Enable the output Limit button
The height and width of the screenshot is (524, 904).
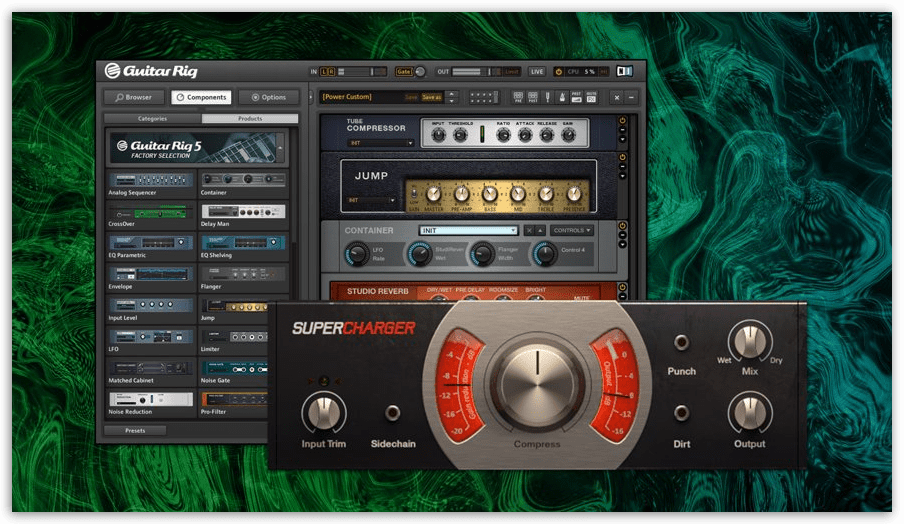tap(511, 71)
